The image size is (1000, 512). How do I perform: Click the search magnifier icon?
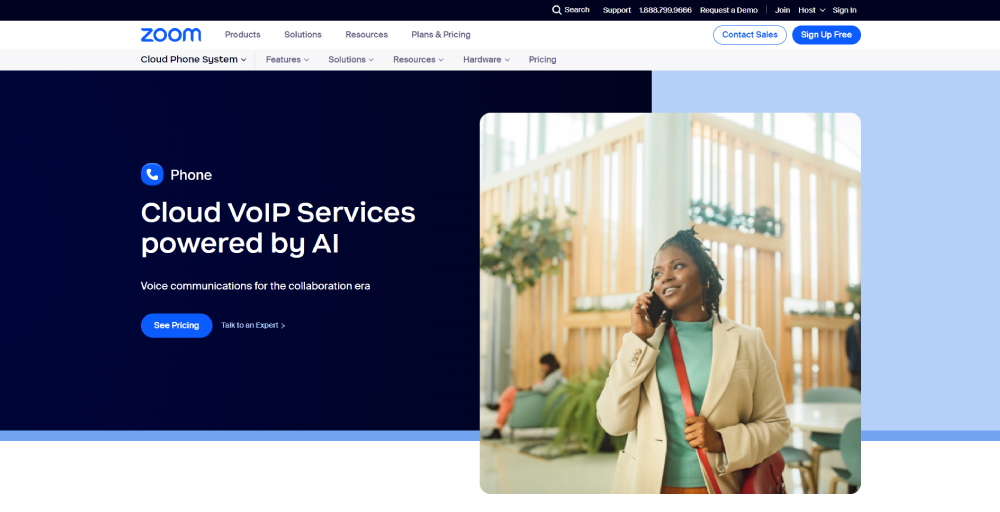pyautogui.click(x=556, y=10)
